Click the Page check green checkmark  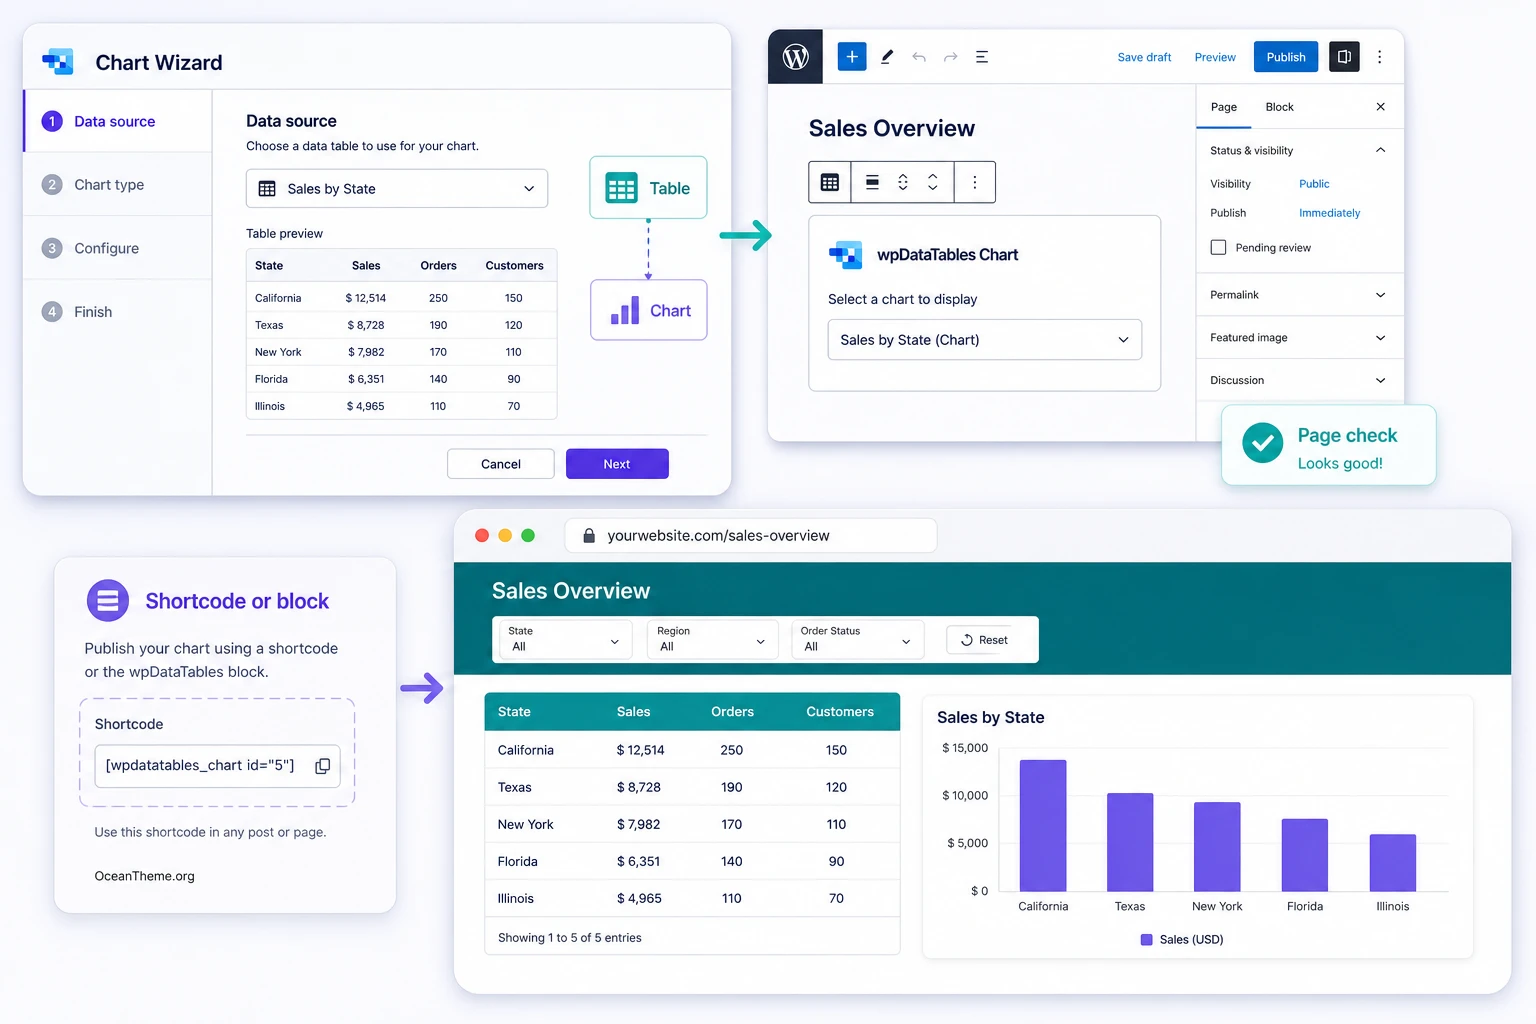coord(1263,443)
